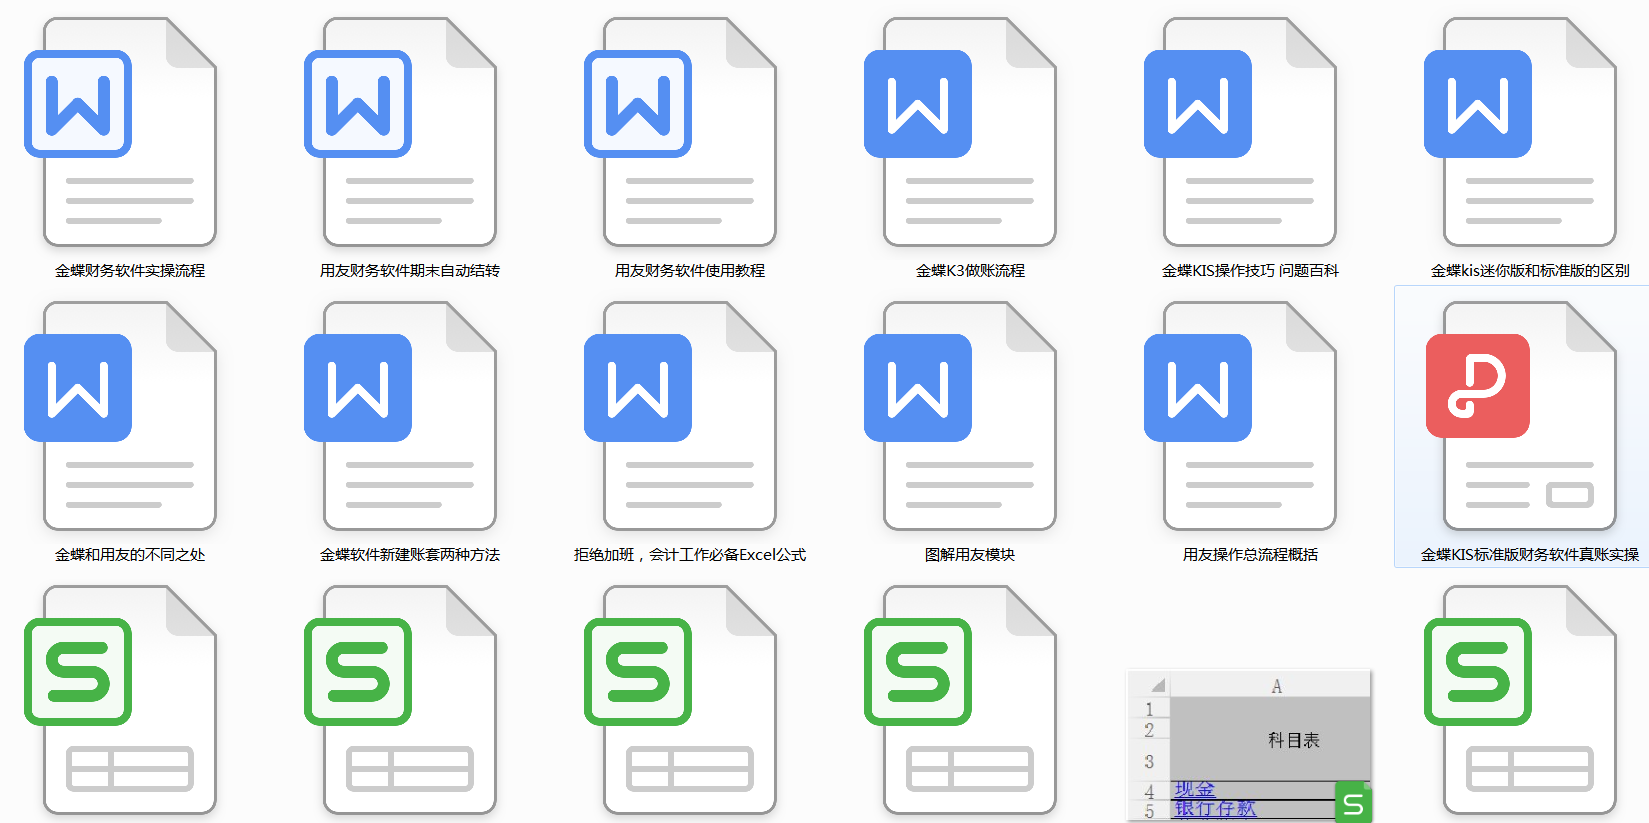The width and height of the screenshot is (1649, 823).
Task: Select the file name 图解用友模块
Action: (x=970, y=555)
